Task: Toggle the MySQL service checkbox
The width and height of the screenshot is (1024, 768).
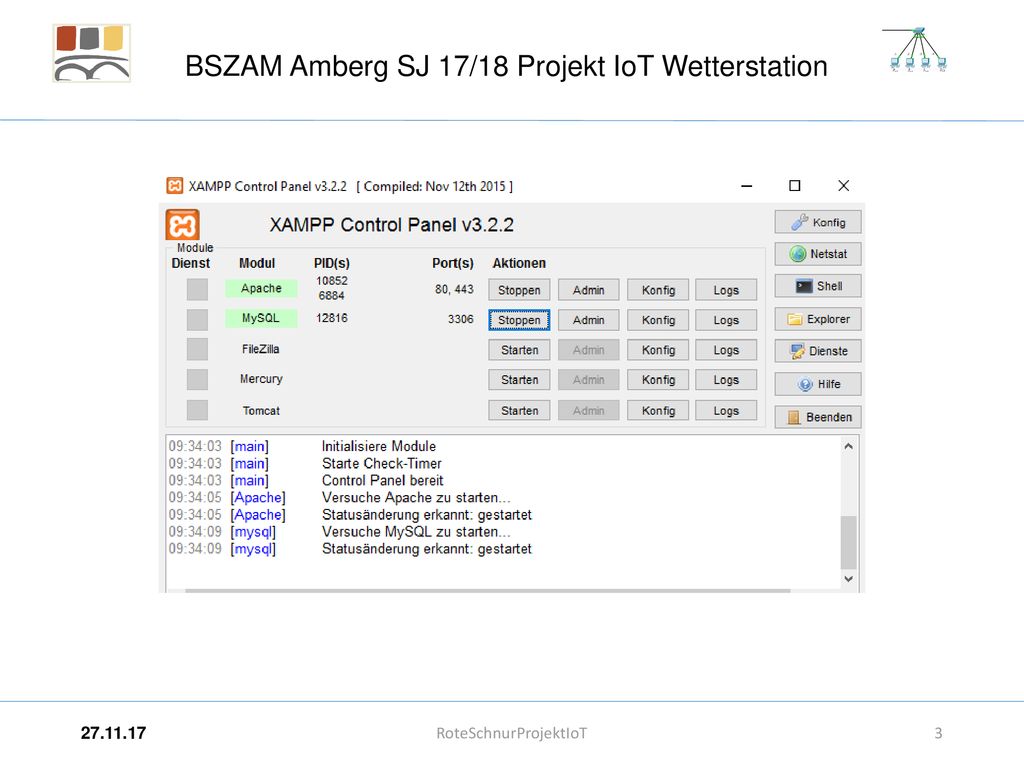Action: pyautogui.click(x=197, y=319)
